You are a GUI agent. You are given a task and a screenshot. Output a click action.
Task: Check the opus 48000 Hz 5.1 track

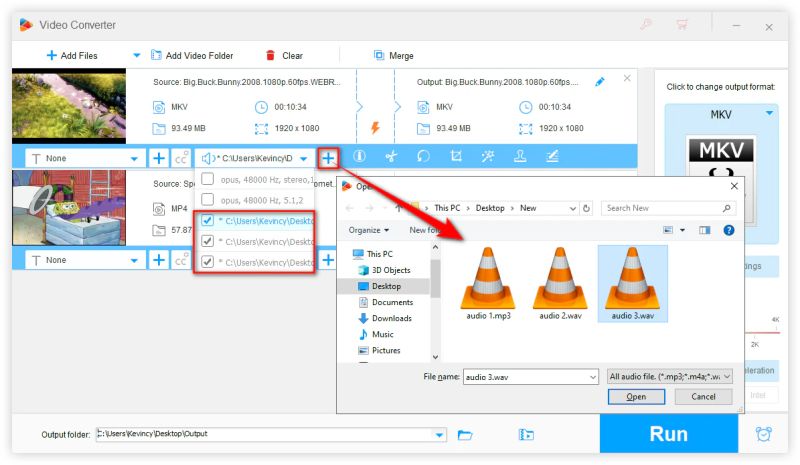pos(207,199)
